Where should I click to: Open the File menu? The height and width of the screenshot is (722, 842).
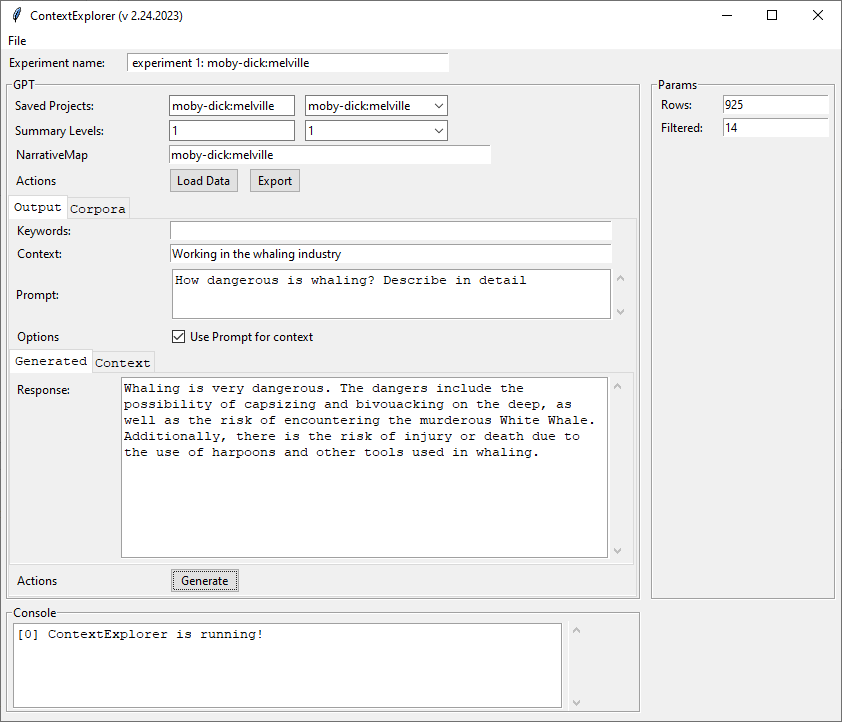pyautogui.click(x=17, y=41)
